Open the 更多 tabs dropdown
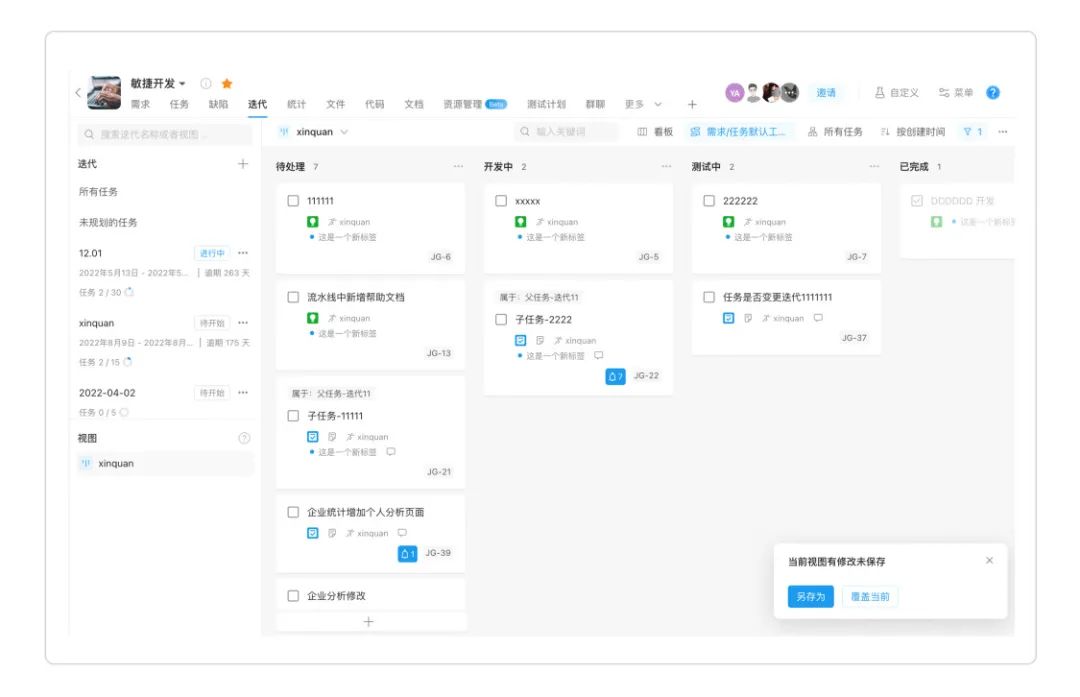 coord(643,104)
